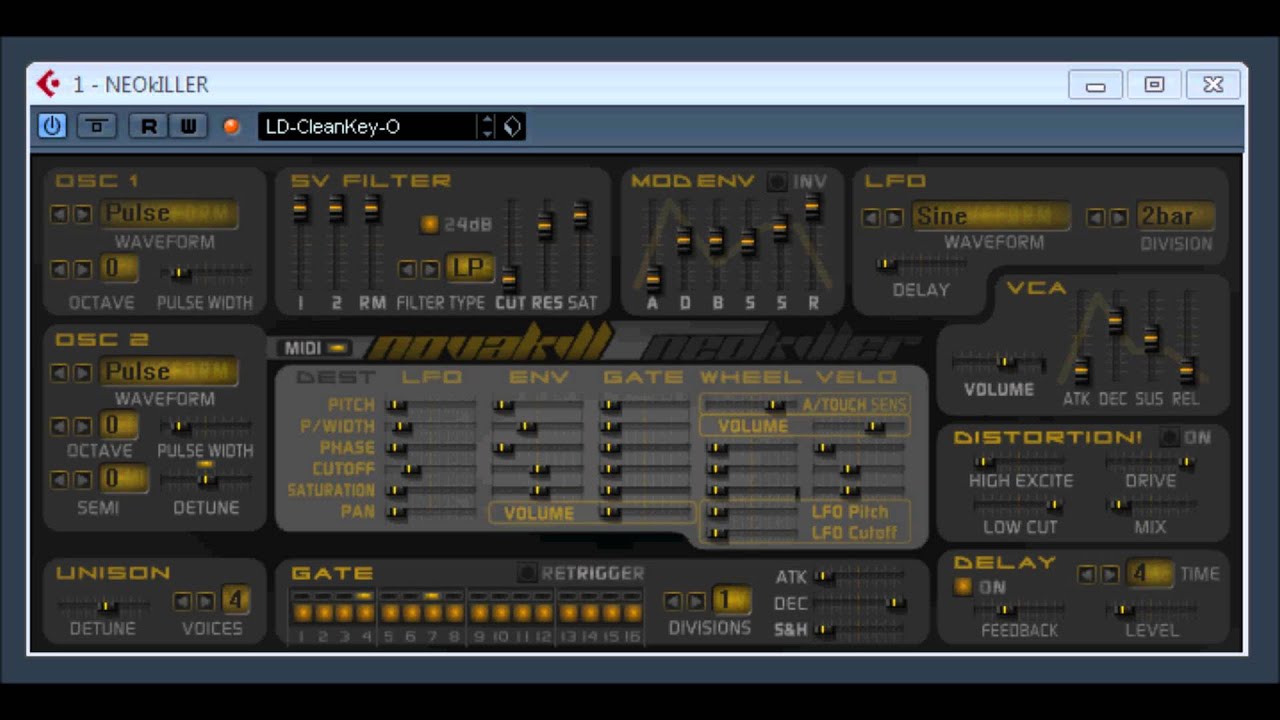The image size is (1280, 720).
Task: Adjust the VCA volume slider
Action: tap(1006, 363)
